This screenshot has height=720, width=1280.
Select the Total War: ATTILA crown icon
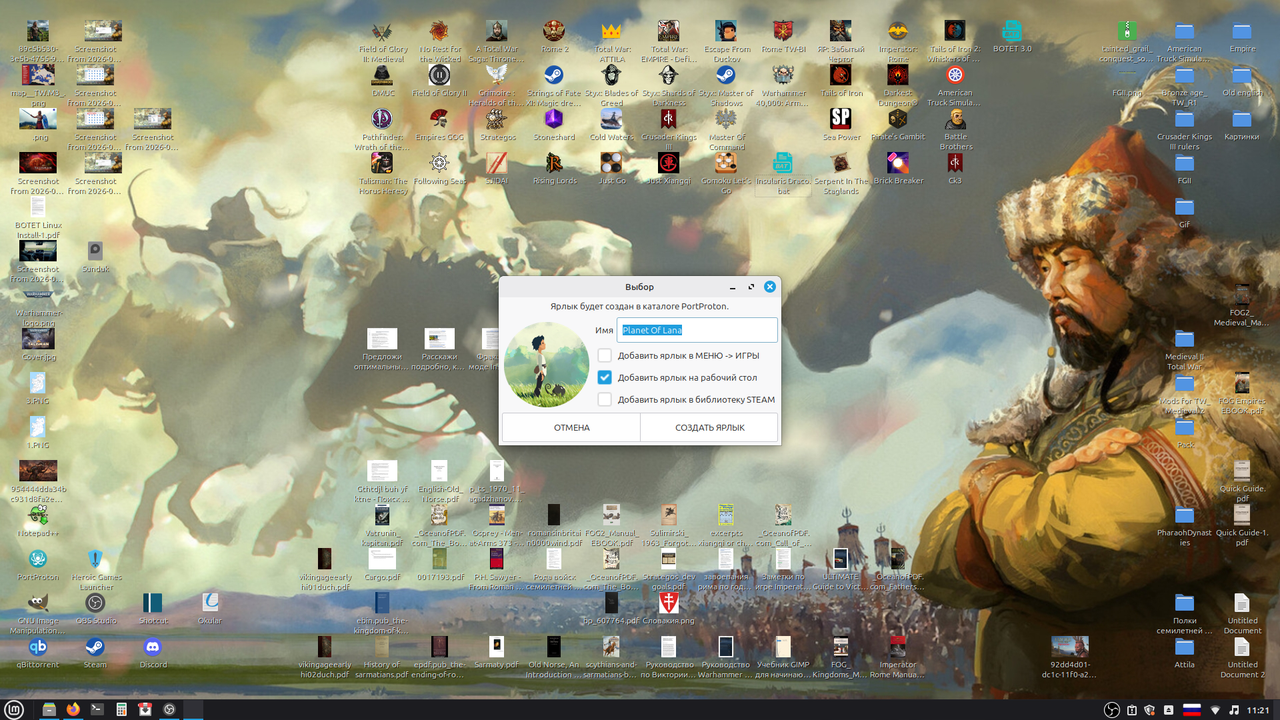click(611, 31)
